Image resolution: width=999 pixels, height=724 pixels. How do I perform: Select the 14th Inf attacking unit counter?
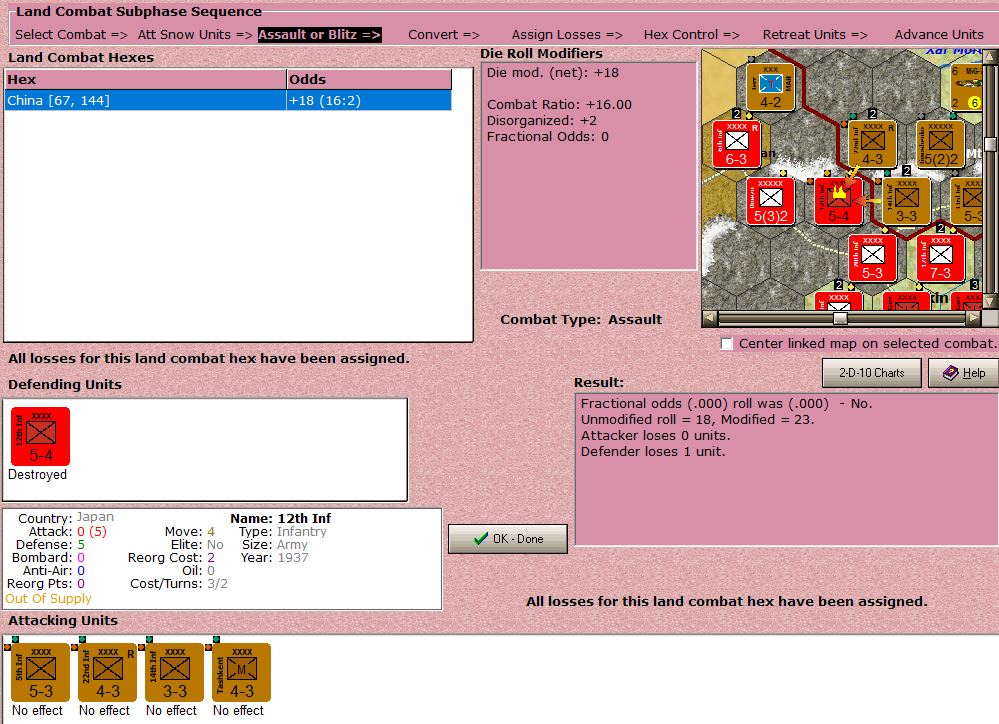coord(174,672)
